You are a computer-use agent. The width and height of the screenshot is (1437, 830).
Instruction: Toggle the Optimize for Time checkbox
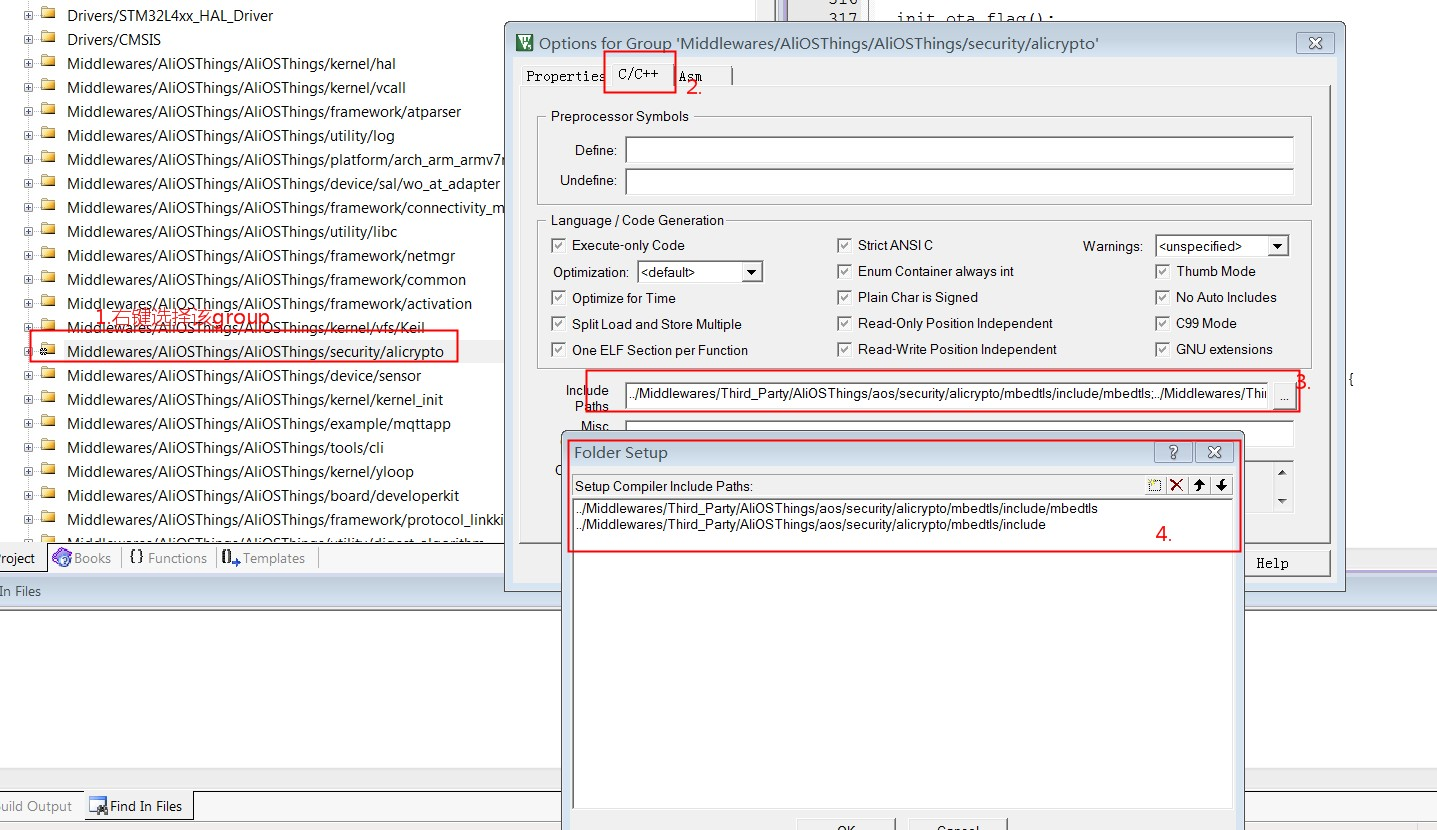tap(558, 298)
